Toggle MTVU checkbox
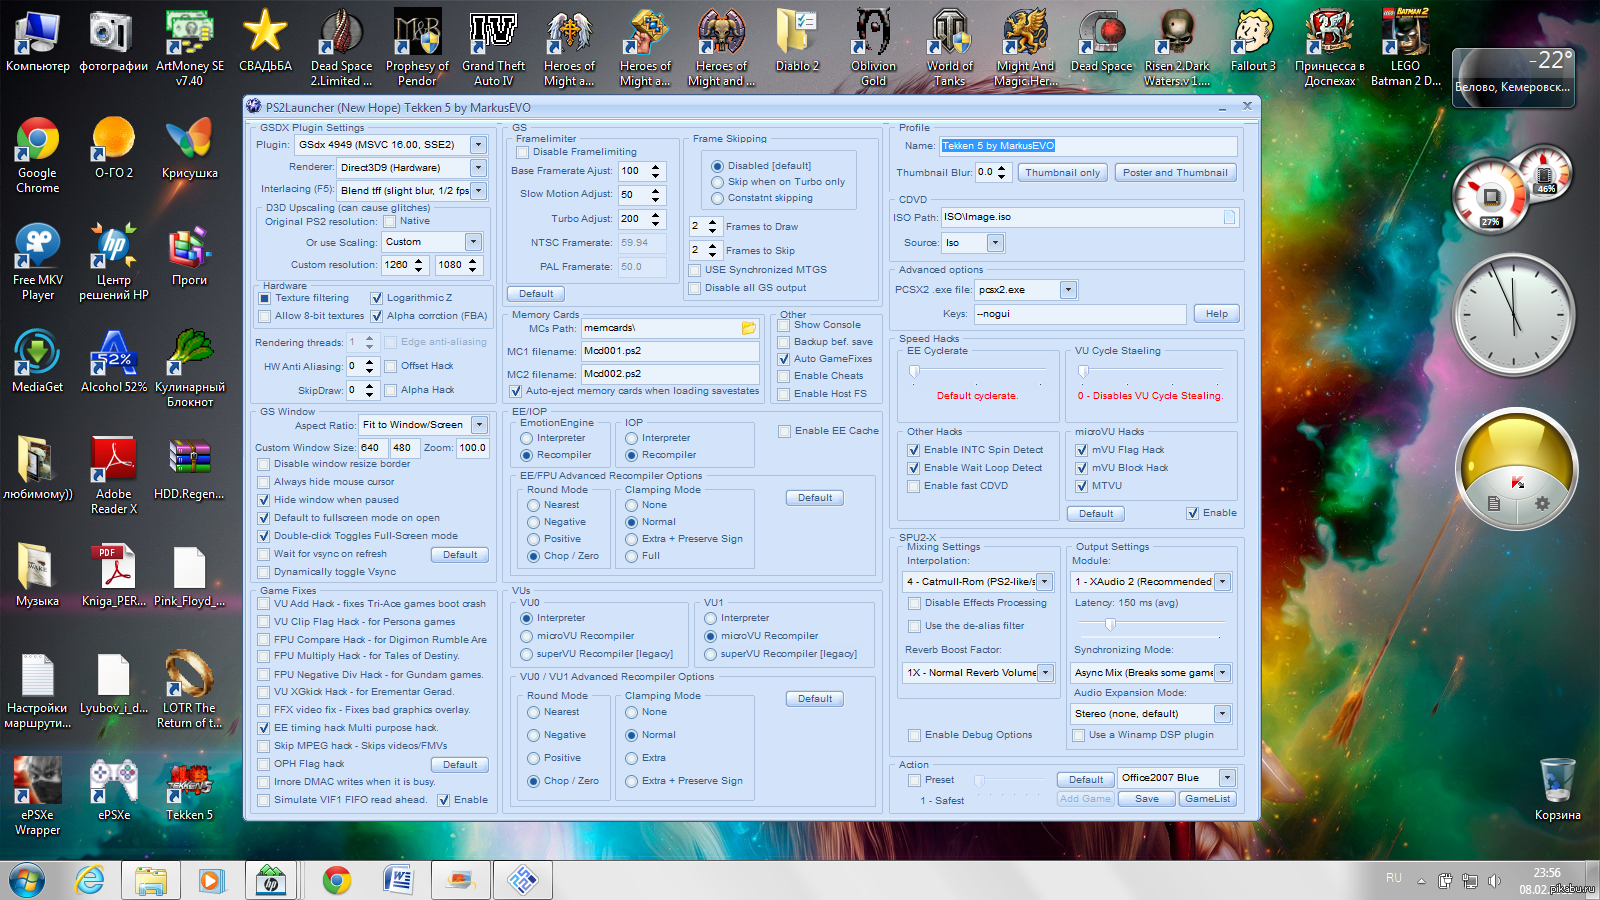Image resolution: width=1600 pixels, height=900 pixels. [1081, 486]
